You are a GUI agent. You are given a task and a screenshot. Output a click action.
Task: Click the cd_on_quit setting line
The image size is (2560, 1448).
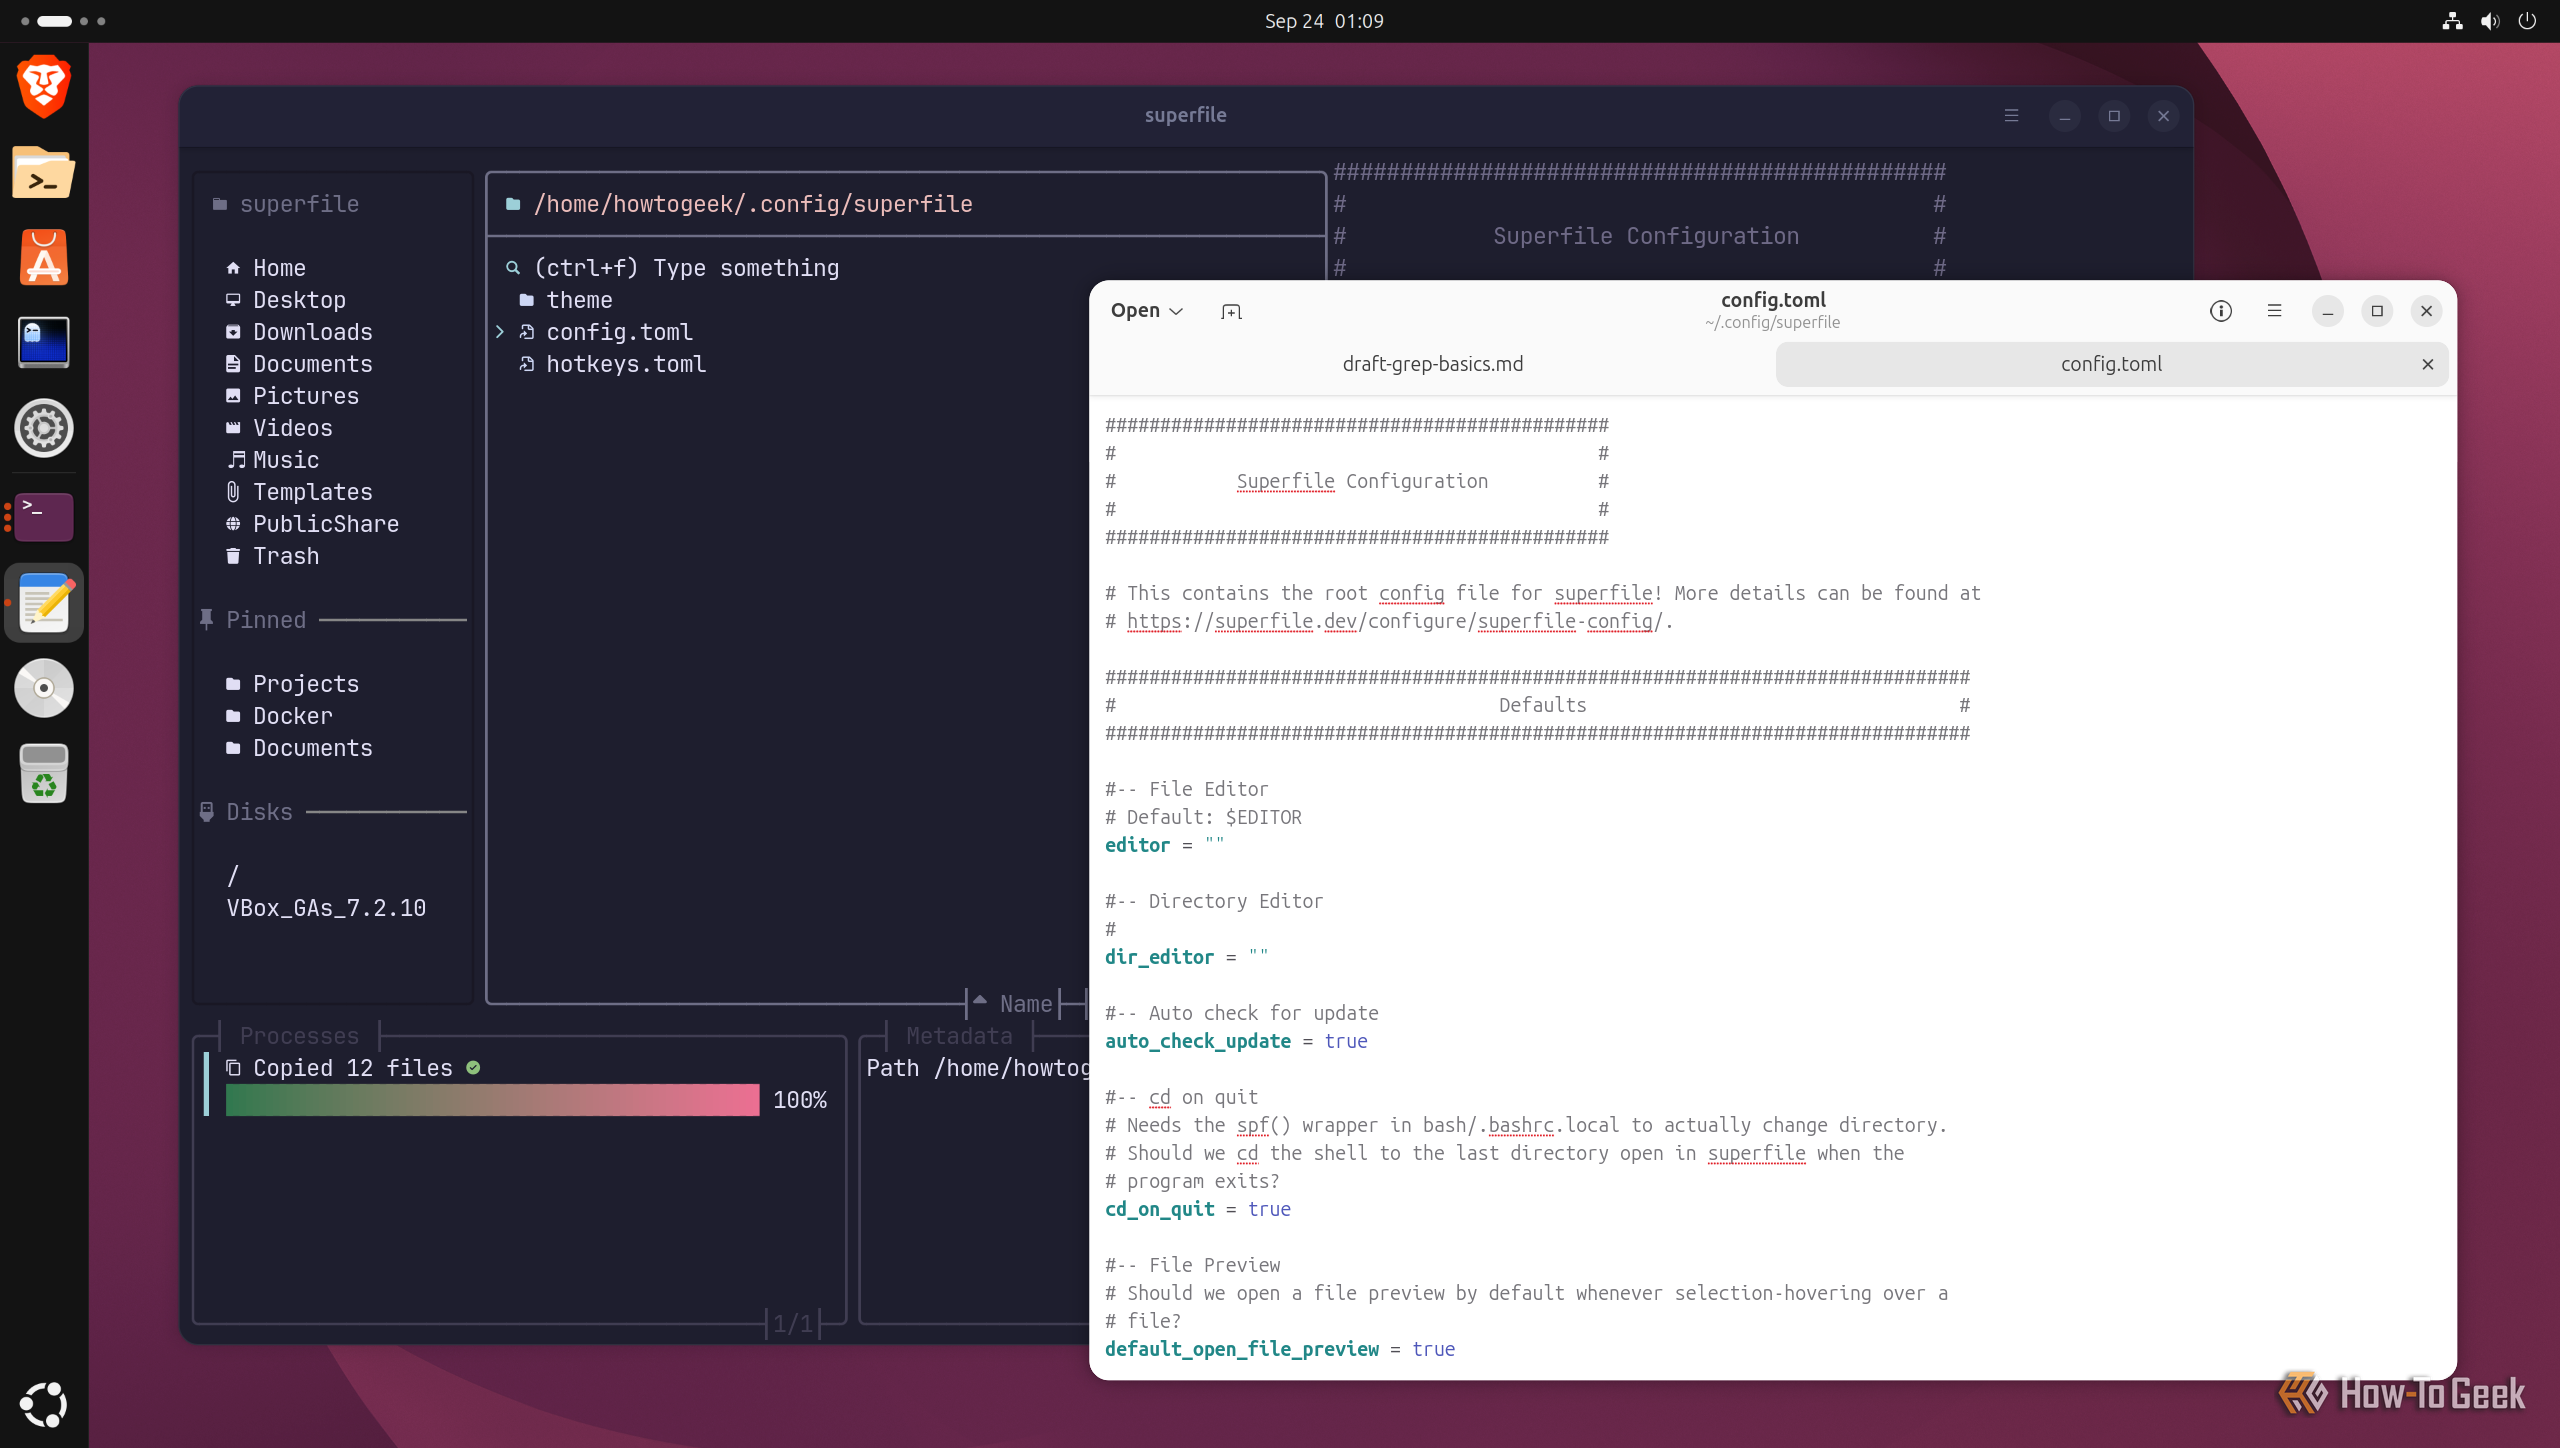(1197, 1210)
